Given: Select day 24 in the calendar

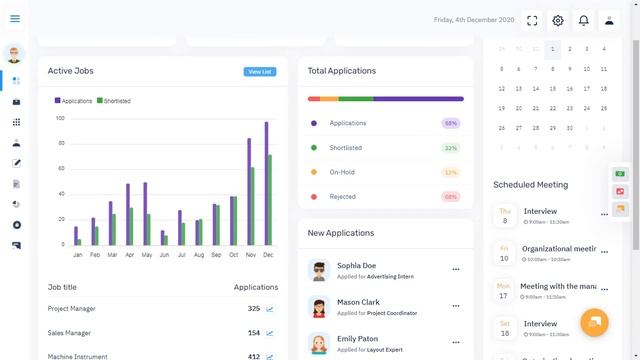Looking at the screenshot, I should click(x=587, y=109).
